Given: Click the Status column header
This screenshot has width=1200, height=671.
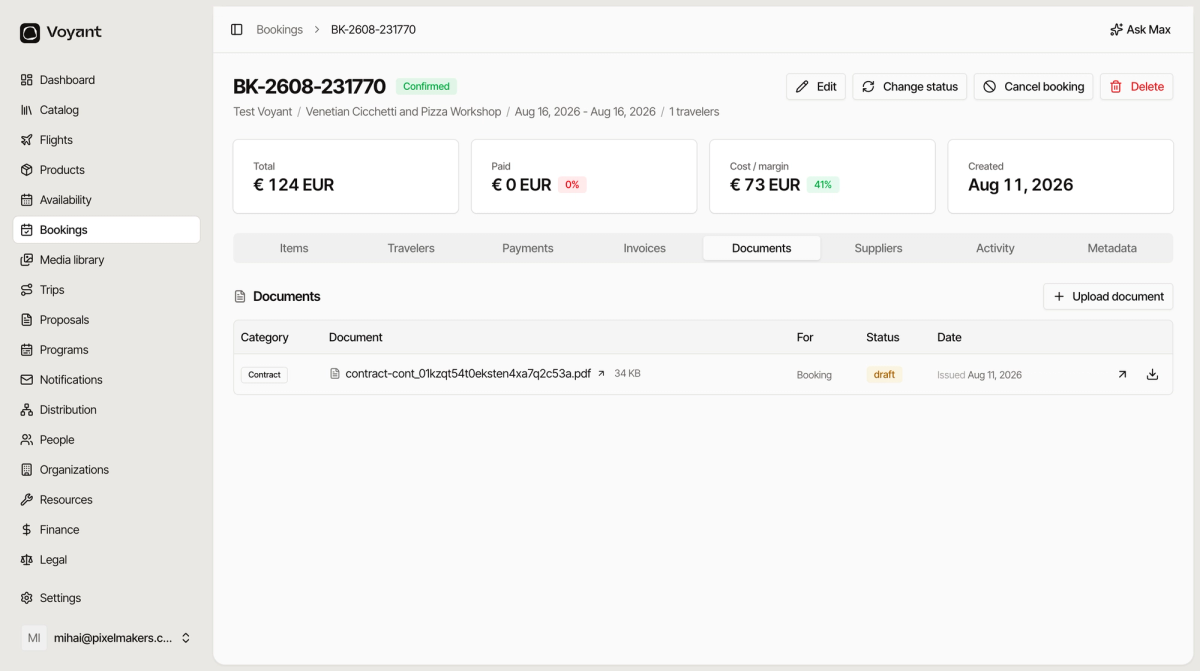Looking at the screenshot, I should pos(883,338).
